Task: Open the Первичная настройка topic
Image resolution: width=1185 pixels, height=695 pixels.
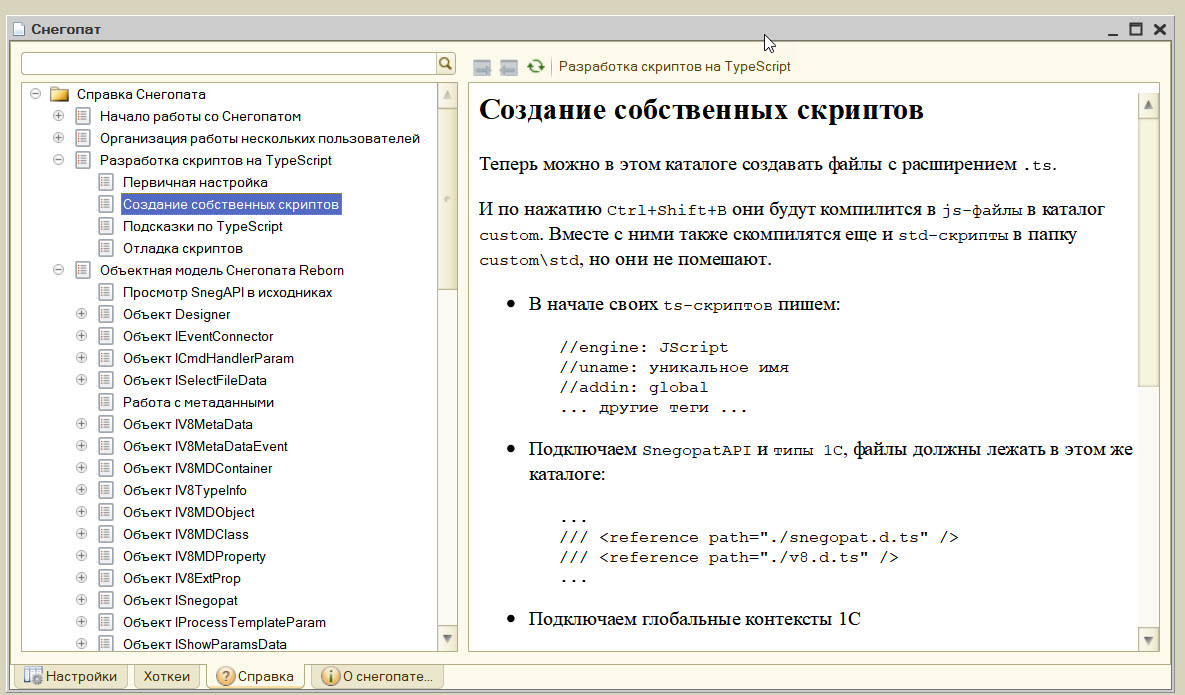Action: [195, 182]
